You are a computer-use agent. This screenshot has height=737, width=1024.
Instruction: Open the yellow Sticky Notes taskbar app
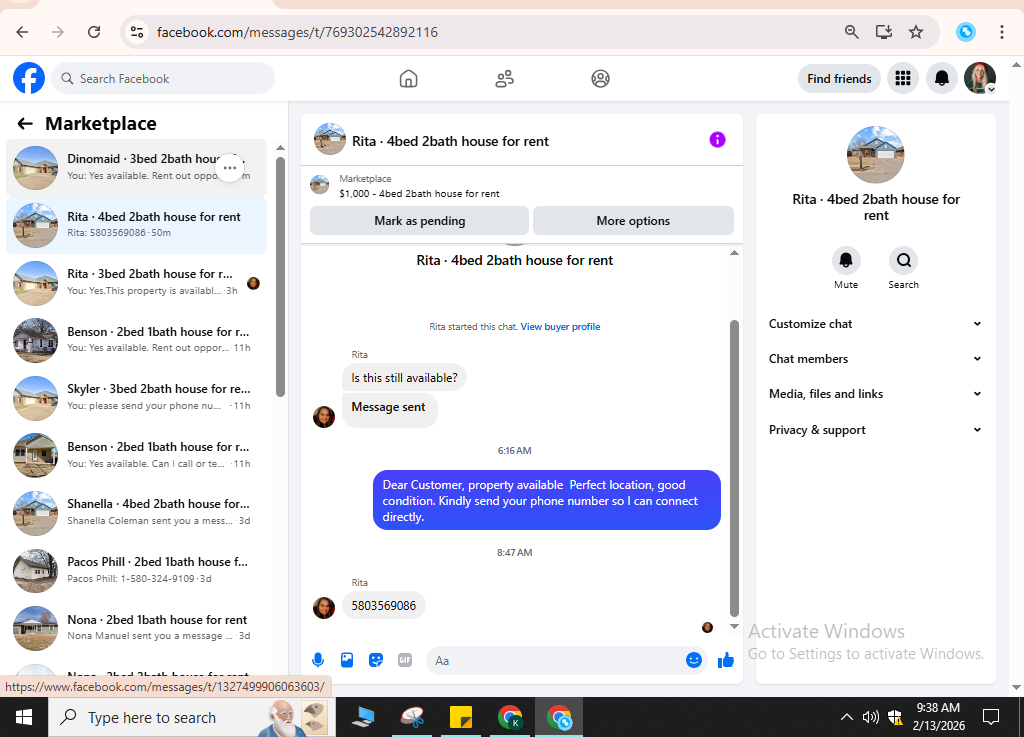461,717
